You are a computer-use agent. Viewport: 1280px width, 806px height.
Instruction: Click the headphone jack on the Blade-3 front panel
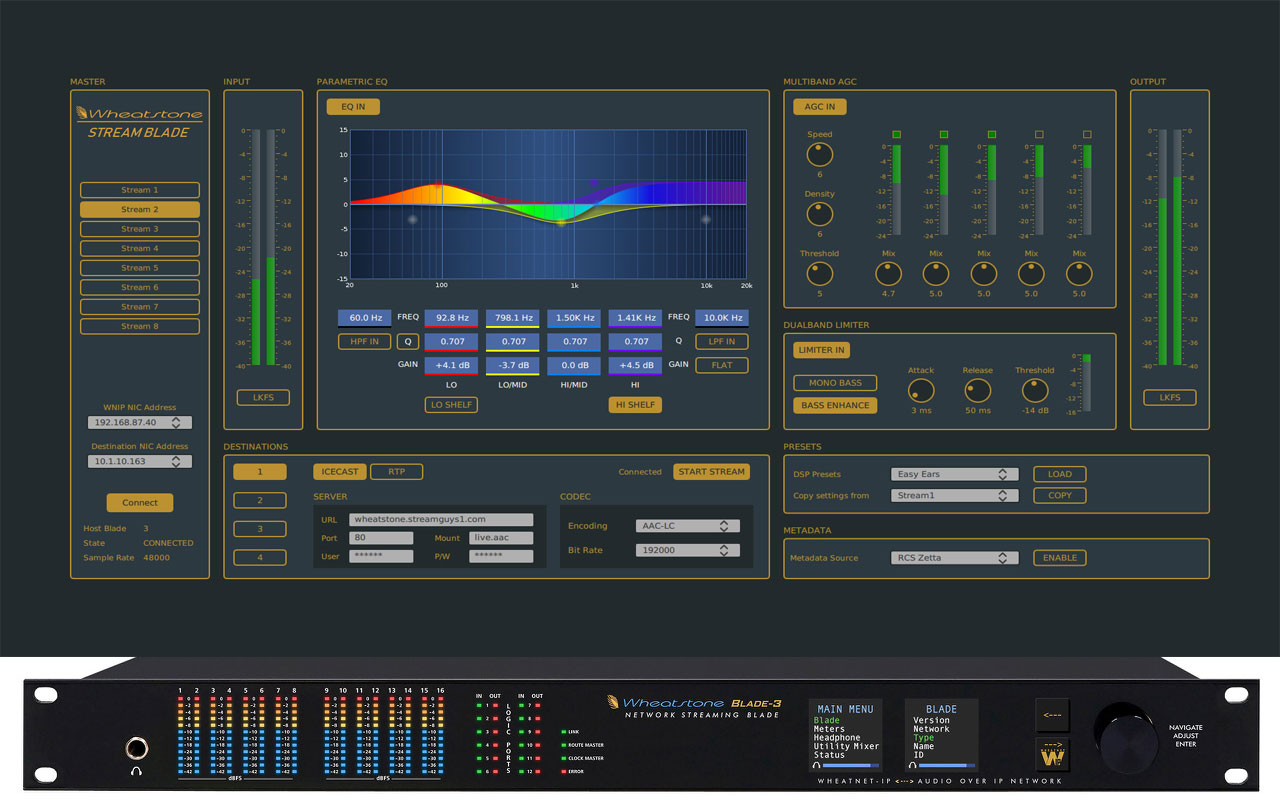pyautogui.click(x=136, y=748)
